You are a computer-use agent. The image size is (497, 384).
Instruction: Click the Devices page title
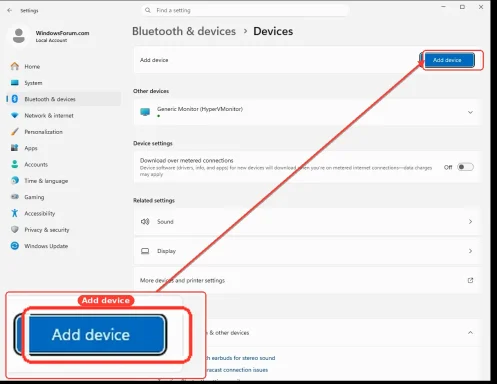273,31
